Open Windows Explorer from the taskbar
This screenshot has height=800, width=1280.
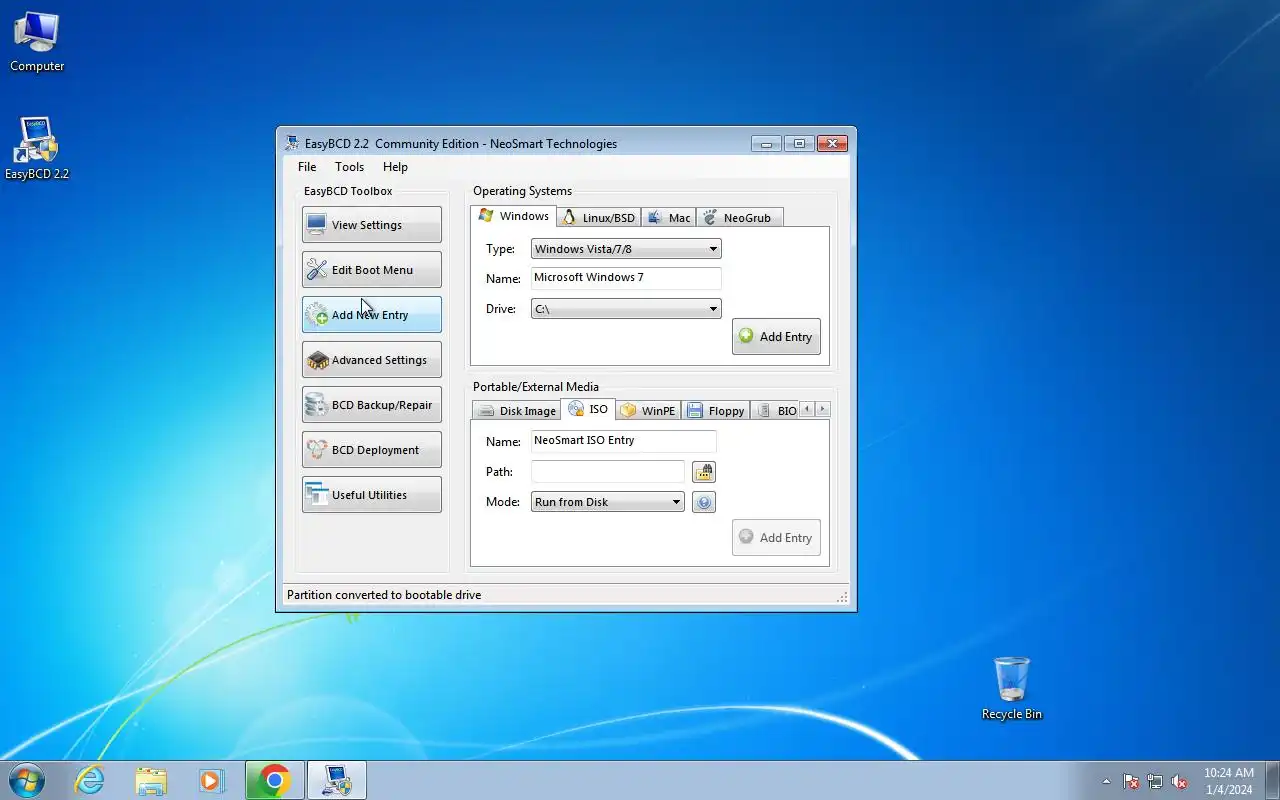(x=151, y=780)
